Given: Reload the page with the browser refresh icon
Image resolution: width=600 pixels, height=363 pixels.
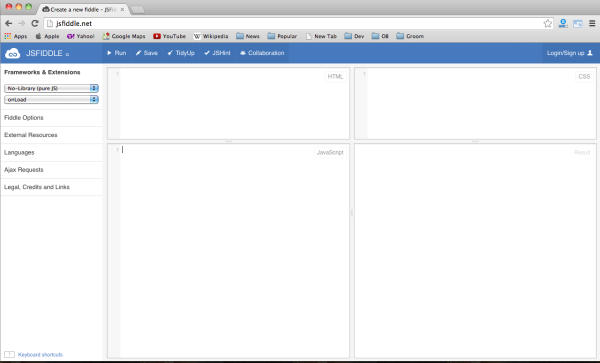Looking at the screenshot, I should click(x=35, y=23).
